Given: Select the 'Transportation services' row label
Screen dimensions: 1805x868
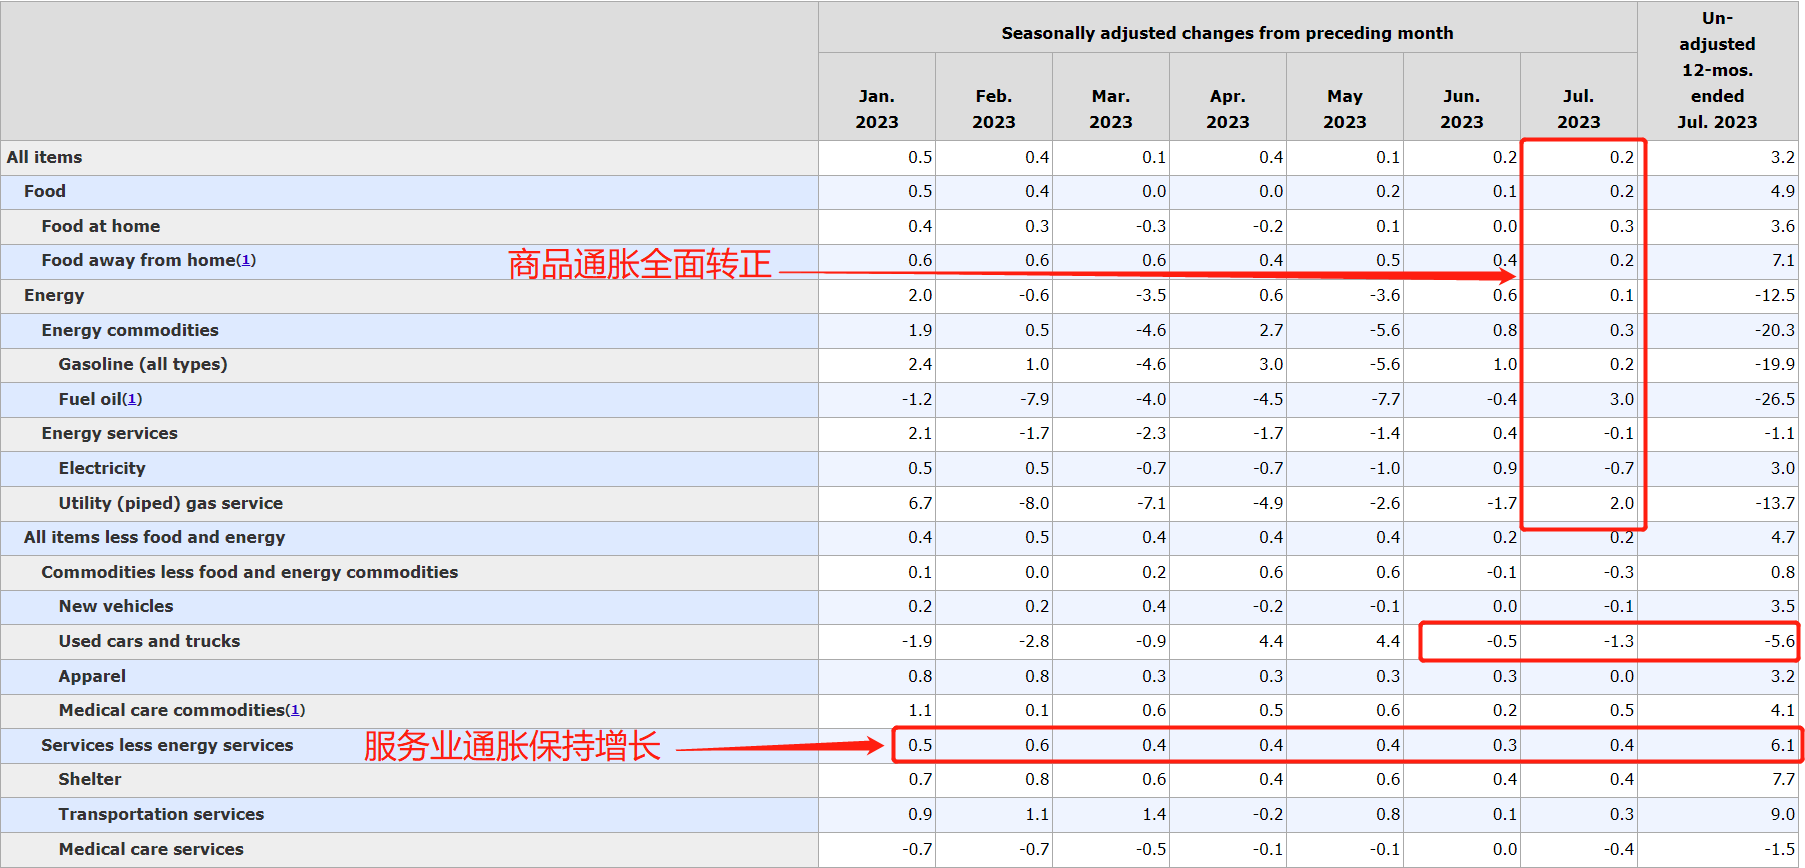Looking at the screenshot, I should click(x=161, y=814).
